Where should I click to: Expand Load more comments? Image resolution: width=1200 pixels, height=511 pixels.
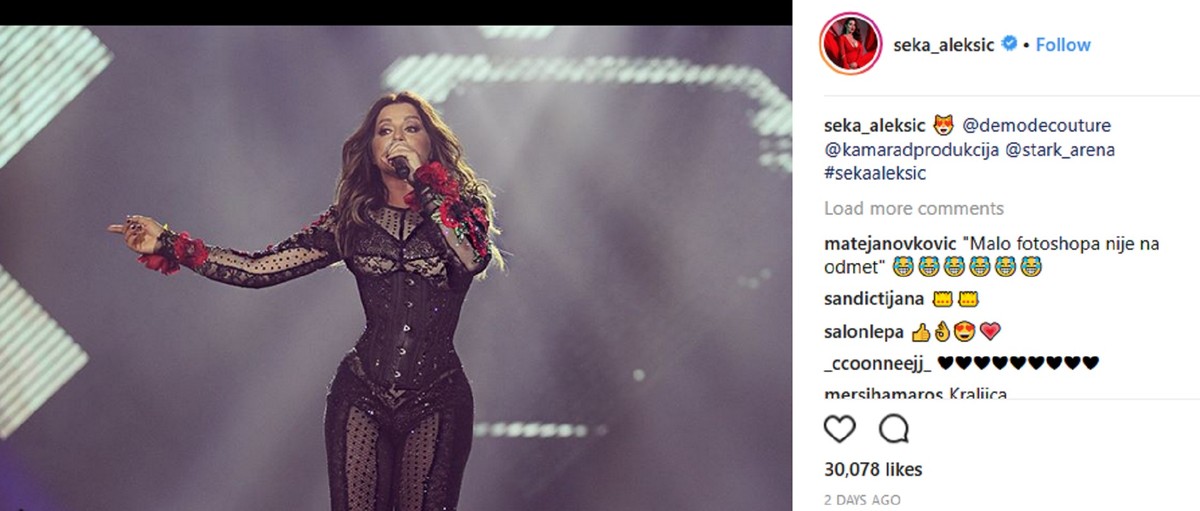pyautogui.click(x=914, y=209)
